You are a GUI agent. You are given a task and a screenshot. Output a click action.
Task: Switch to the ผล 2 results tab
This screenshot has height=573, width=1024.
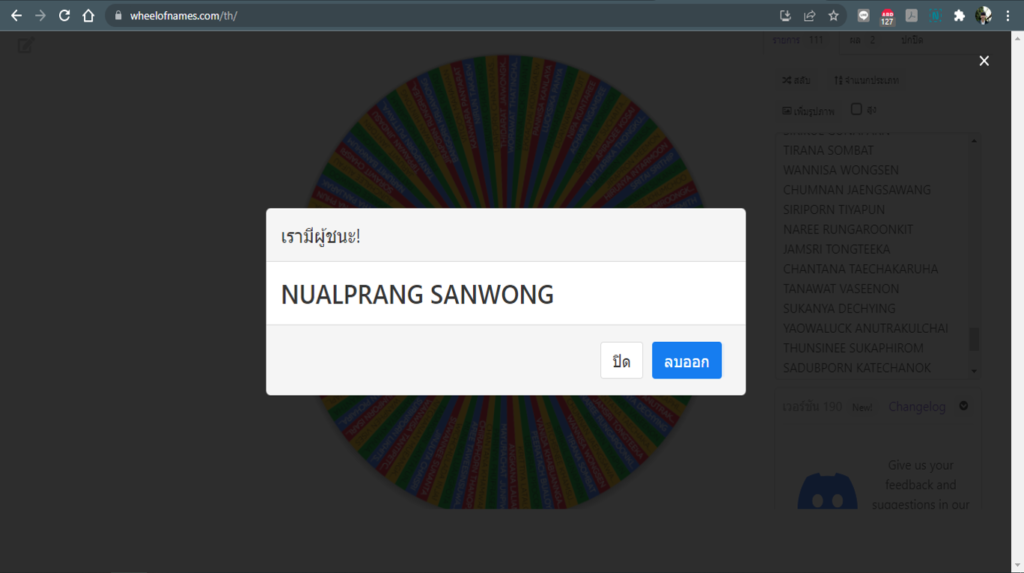(x=862, y=40)
